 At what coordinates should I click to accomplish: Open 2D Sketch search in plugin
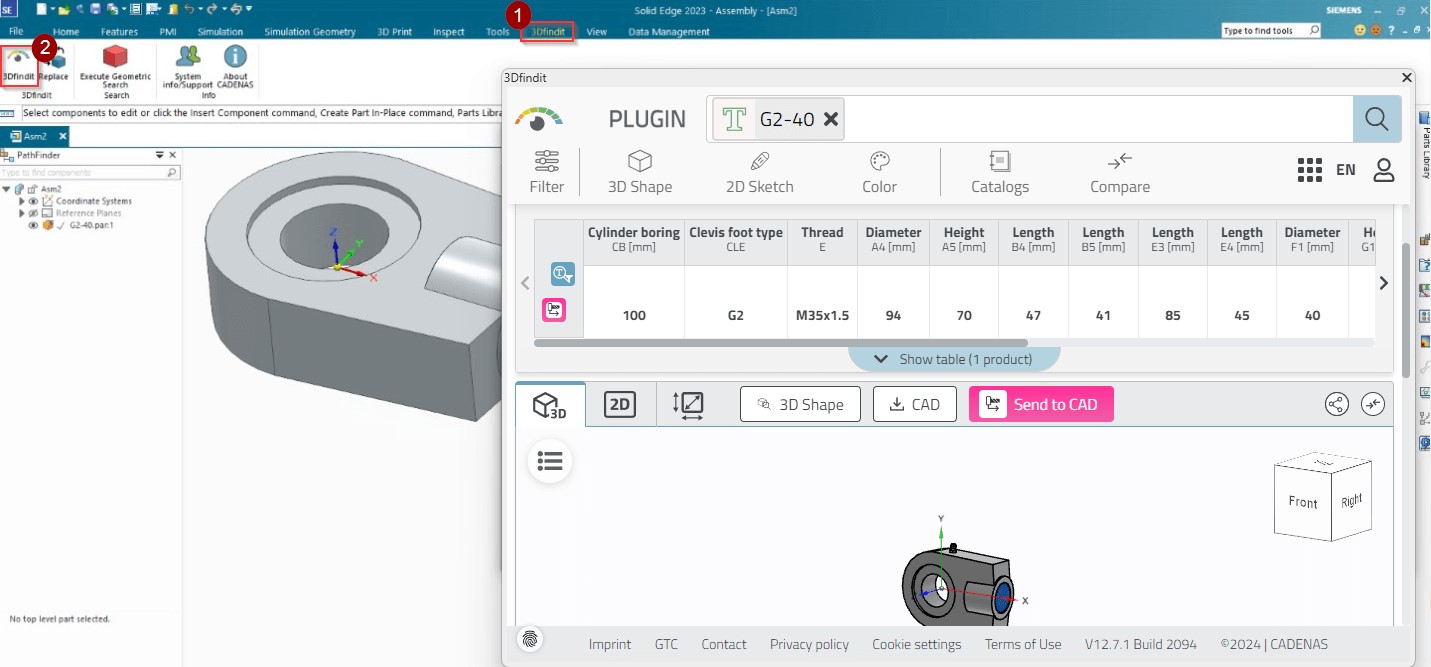coord(759,172)
